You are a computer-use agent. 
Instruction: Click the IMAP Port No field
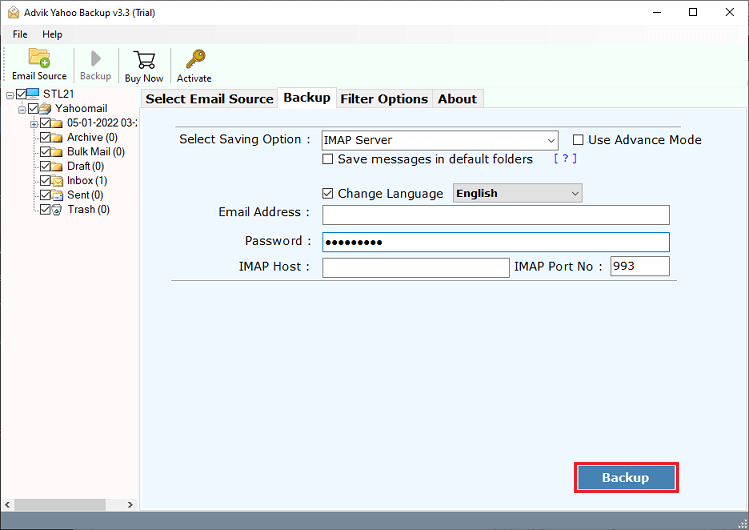(x=640, y=266)
